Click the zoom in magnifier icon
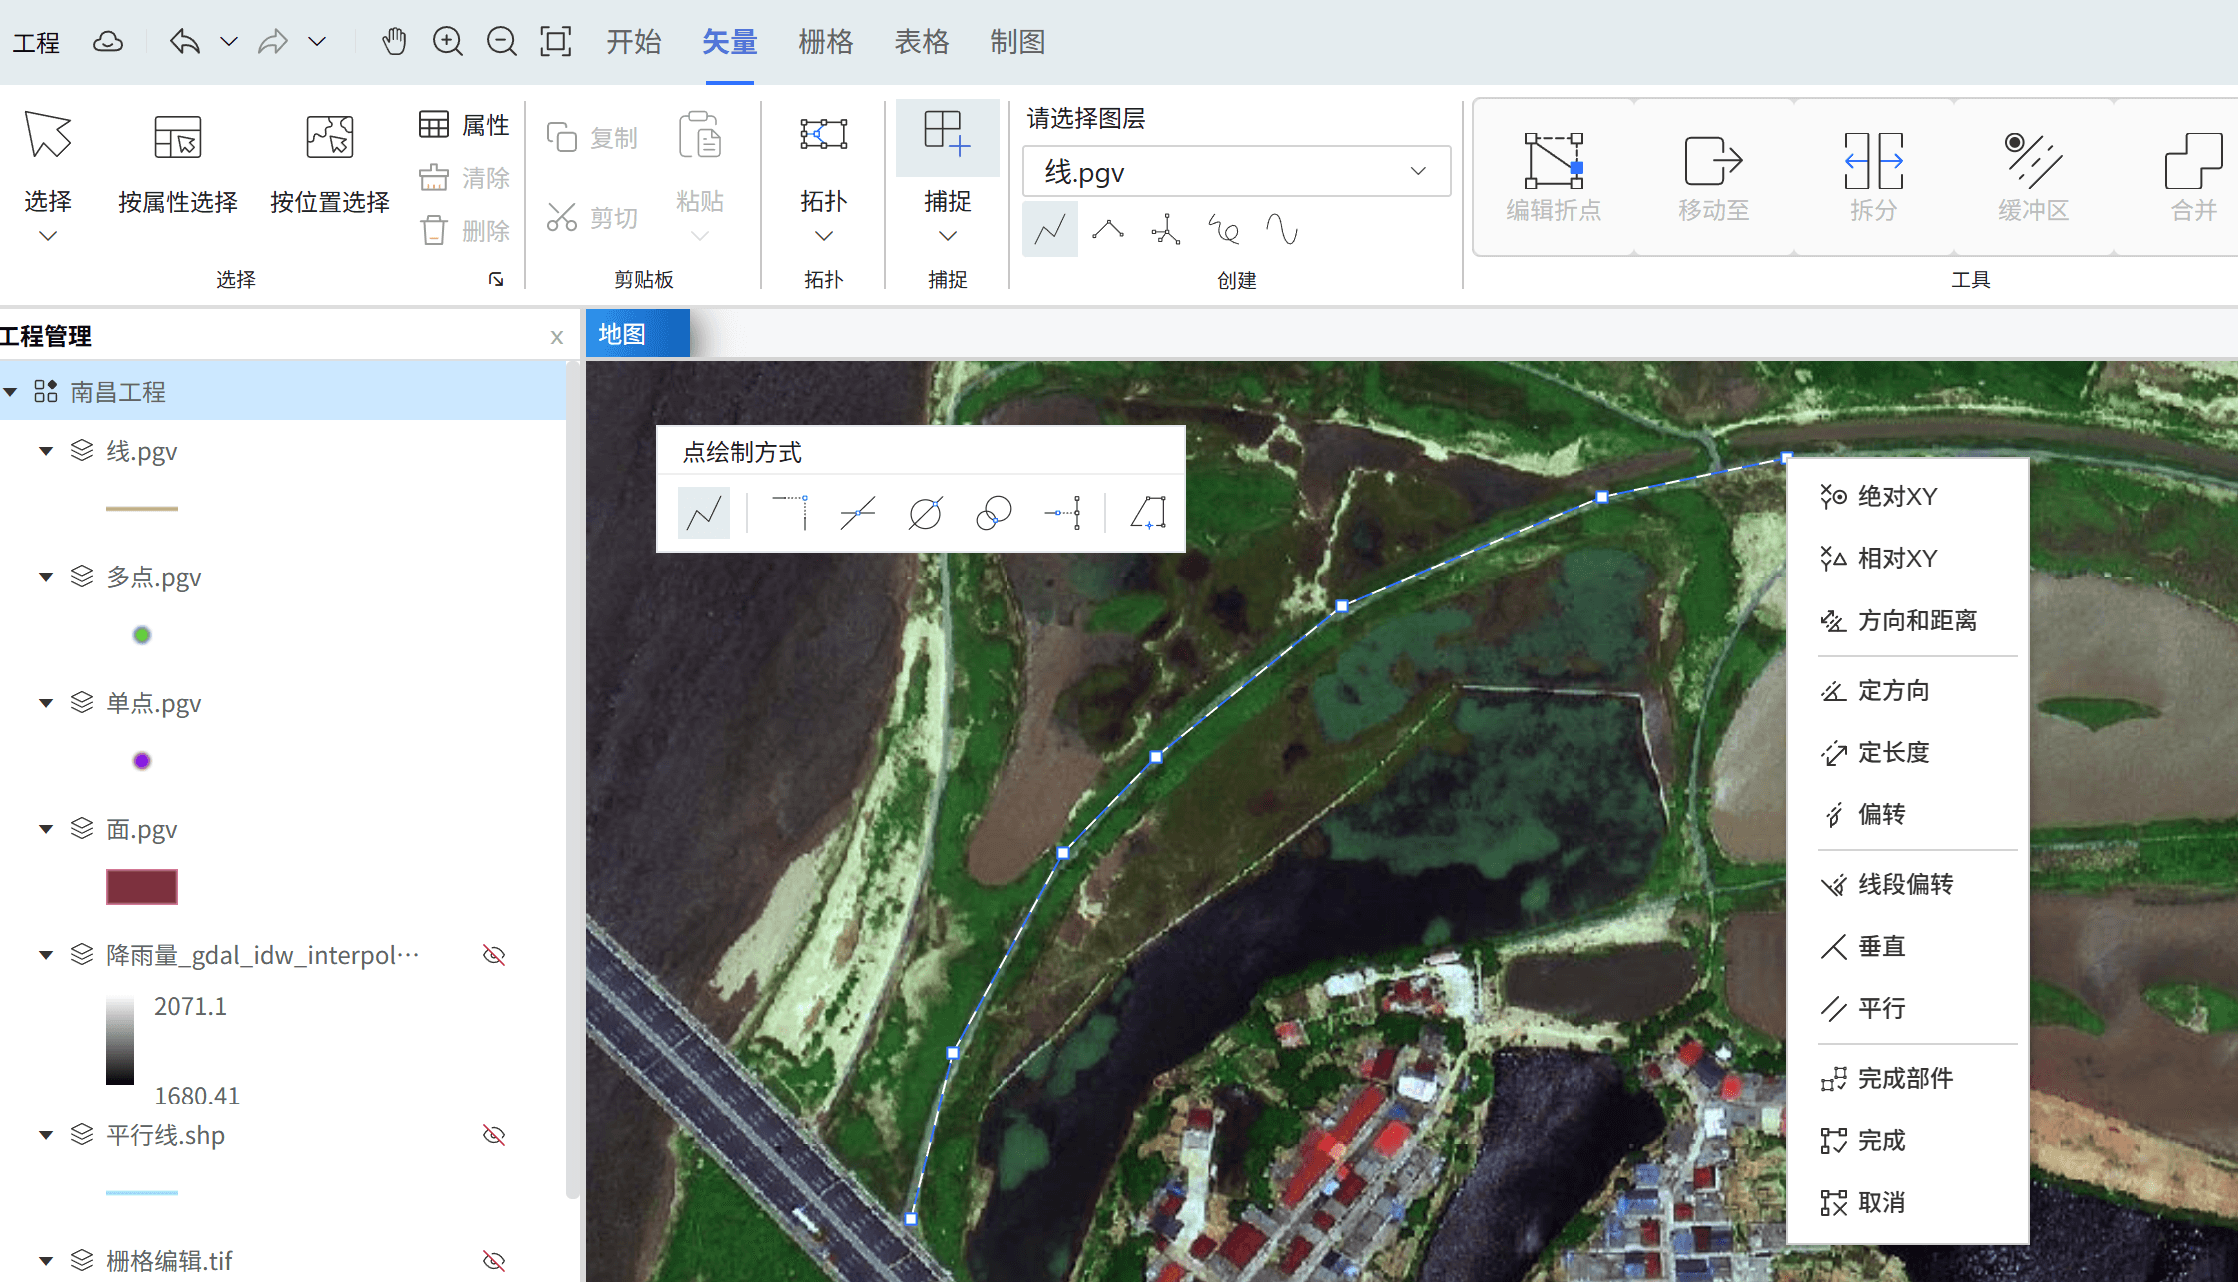 [447, 42]
